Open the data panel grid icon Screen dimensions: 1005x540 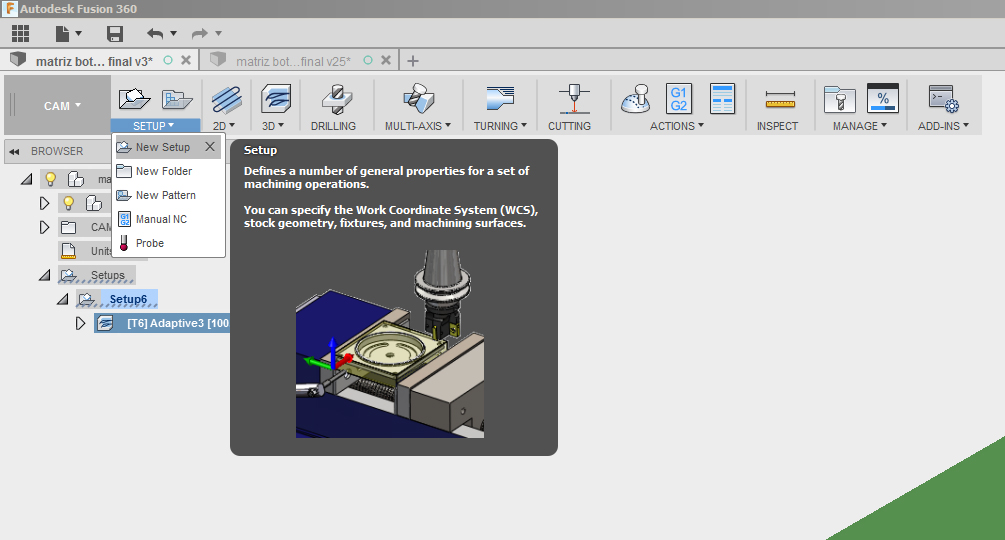21,33
